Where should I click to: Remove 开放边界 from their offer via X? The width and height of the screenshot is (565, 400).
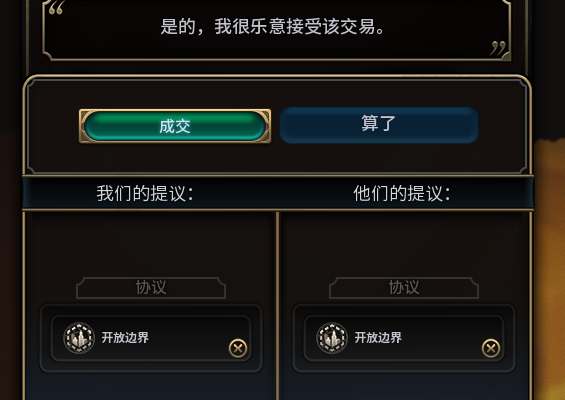491,348
